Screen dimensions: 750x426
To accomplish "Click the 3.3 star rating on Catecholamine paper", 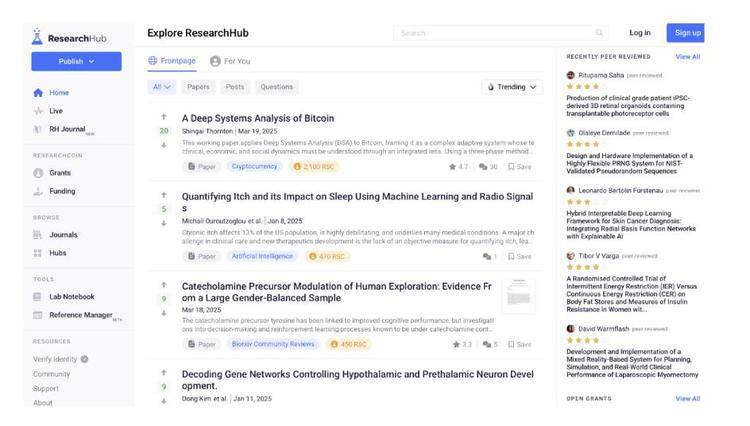I will 462,345.
